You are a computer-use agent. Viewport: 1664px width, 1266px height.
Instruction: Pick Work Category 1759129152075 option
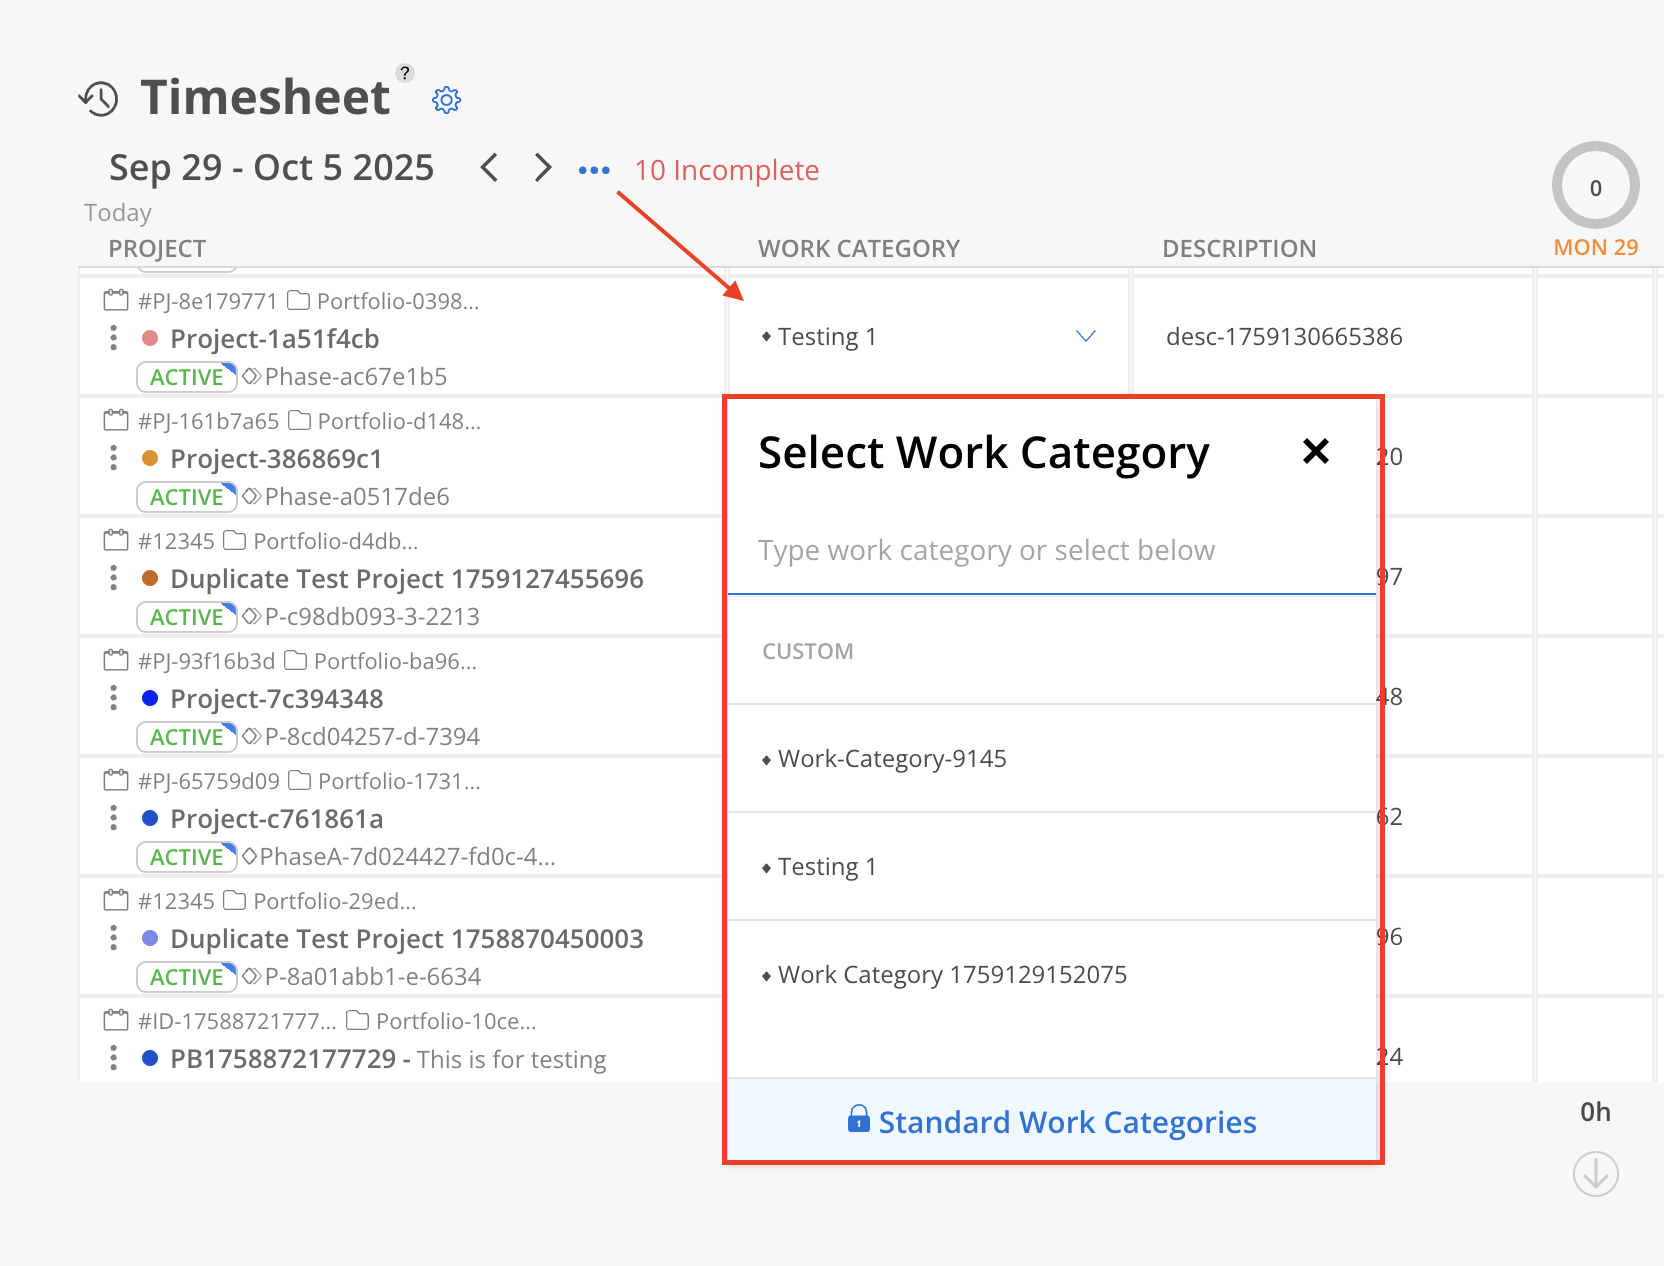point(952,975)
